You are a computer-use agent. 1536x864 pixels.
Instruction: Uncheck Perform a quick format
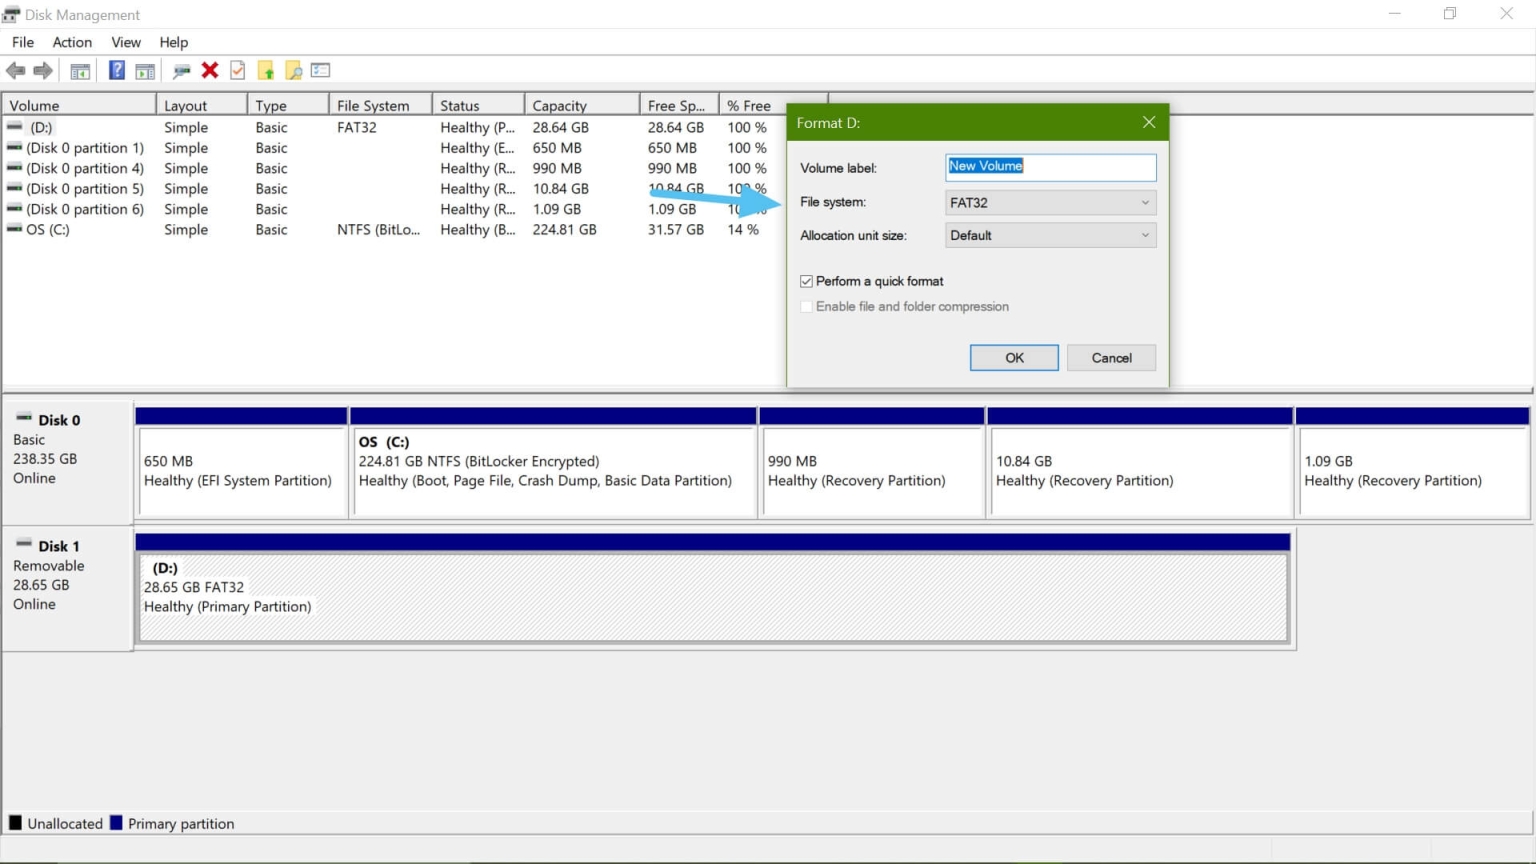pyautogui.click(x=806, y=281)
